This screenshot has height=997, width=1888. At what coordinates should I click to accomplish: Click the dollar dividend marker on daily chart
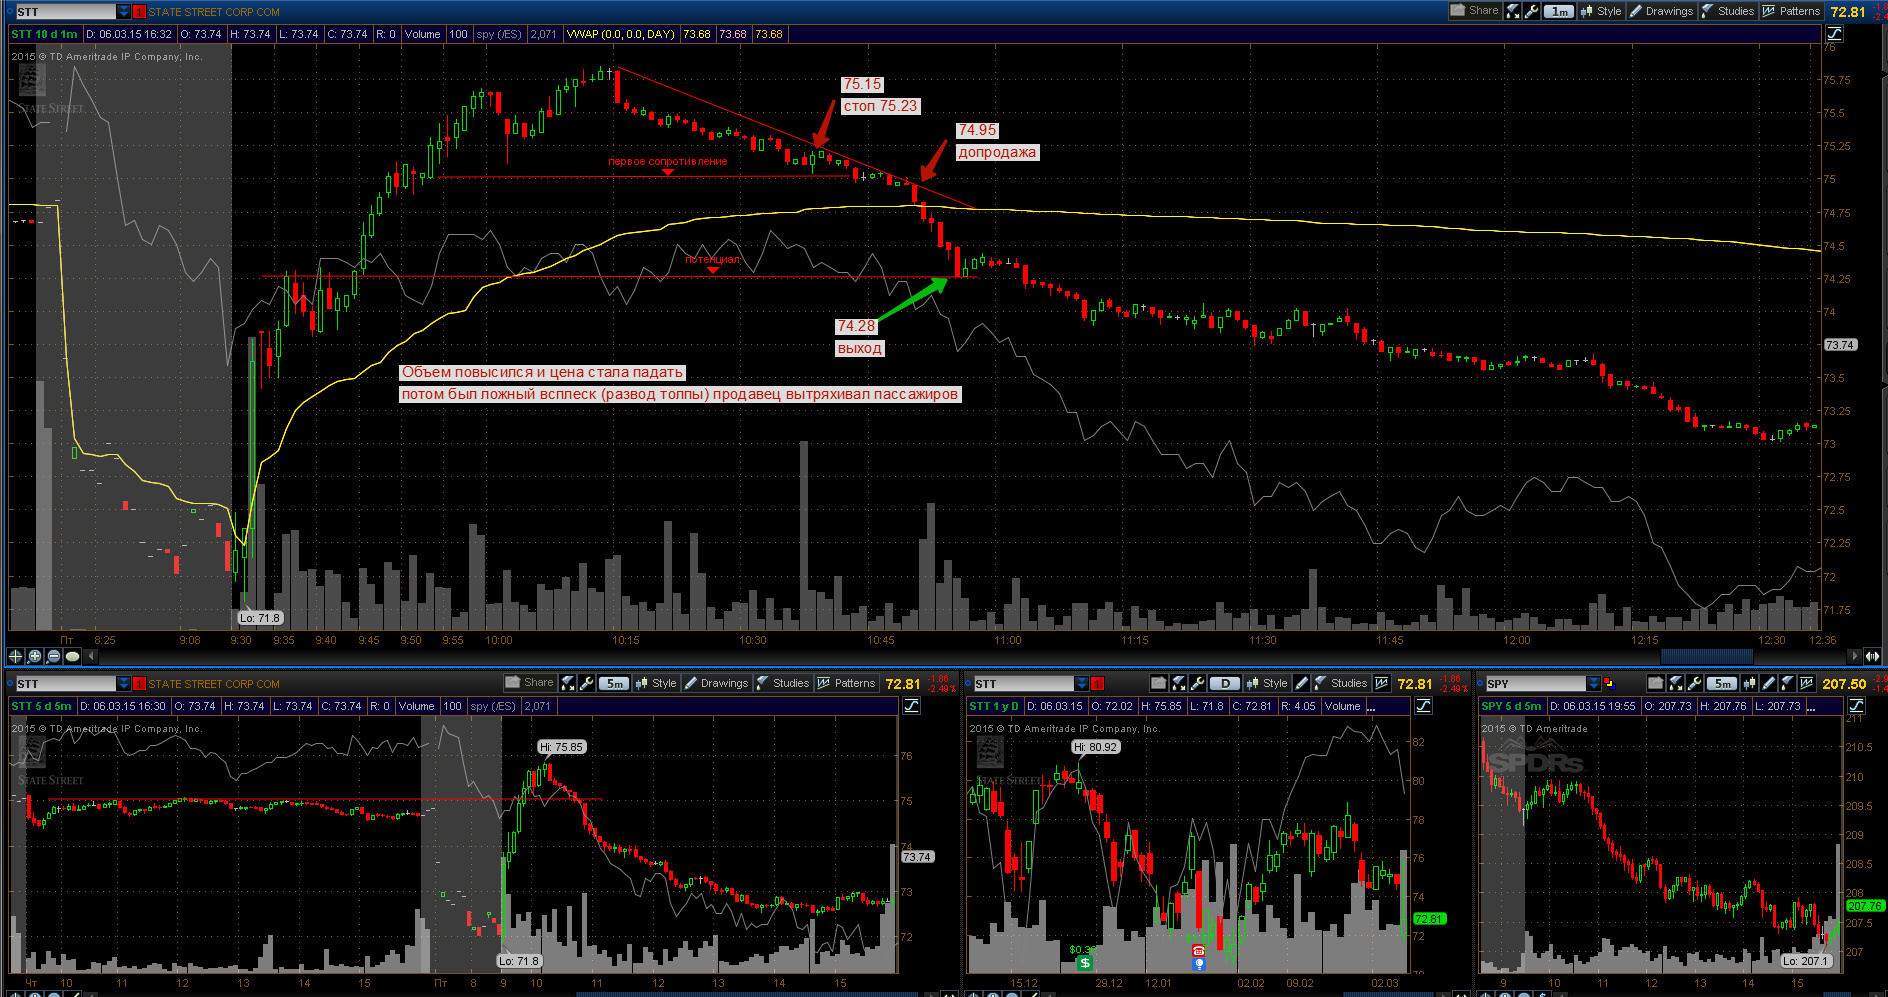pyautogui.click(x=1084, y=963)
